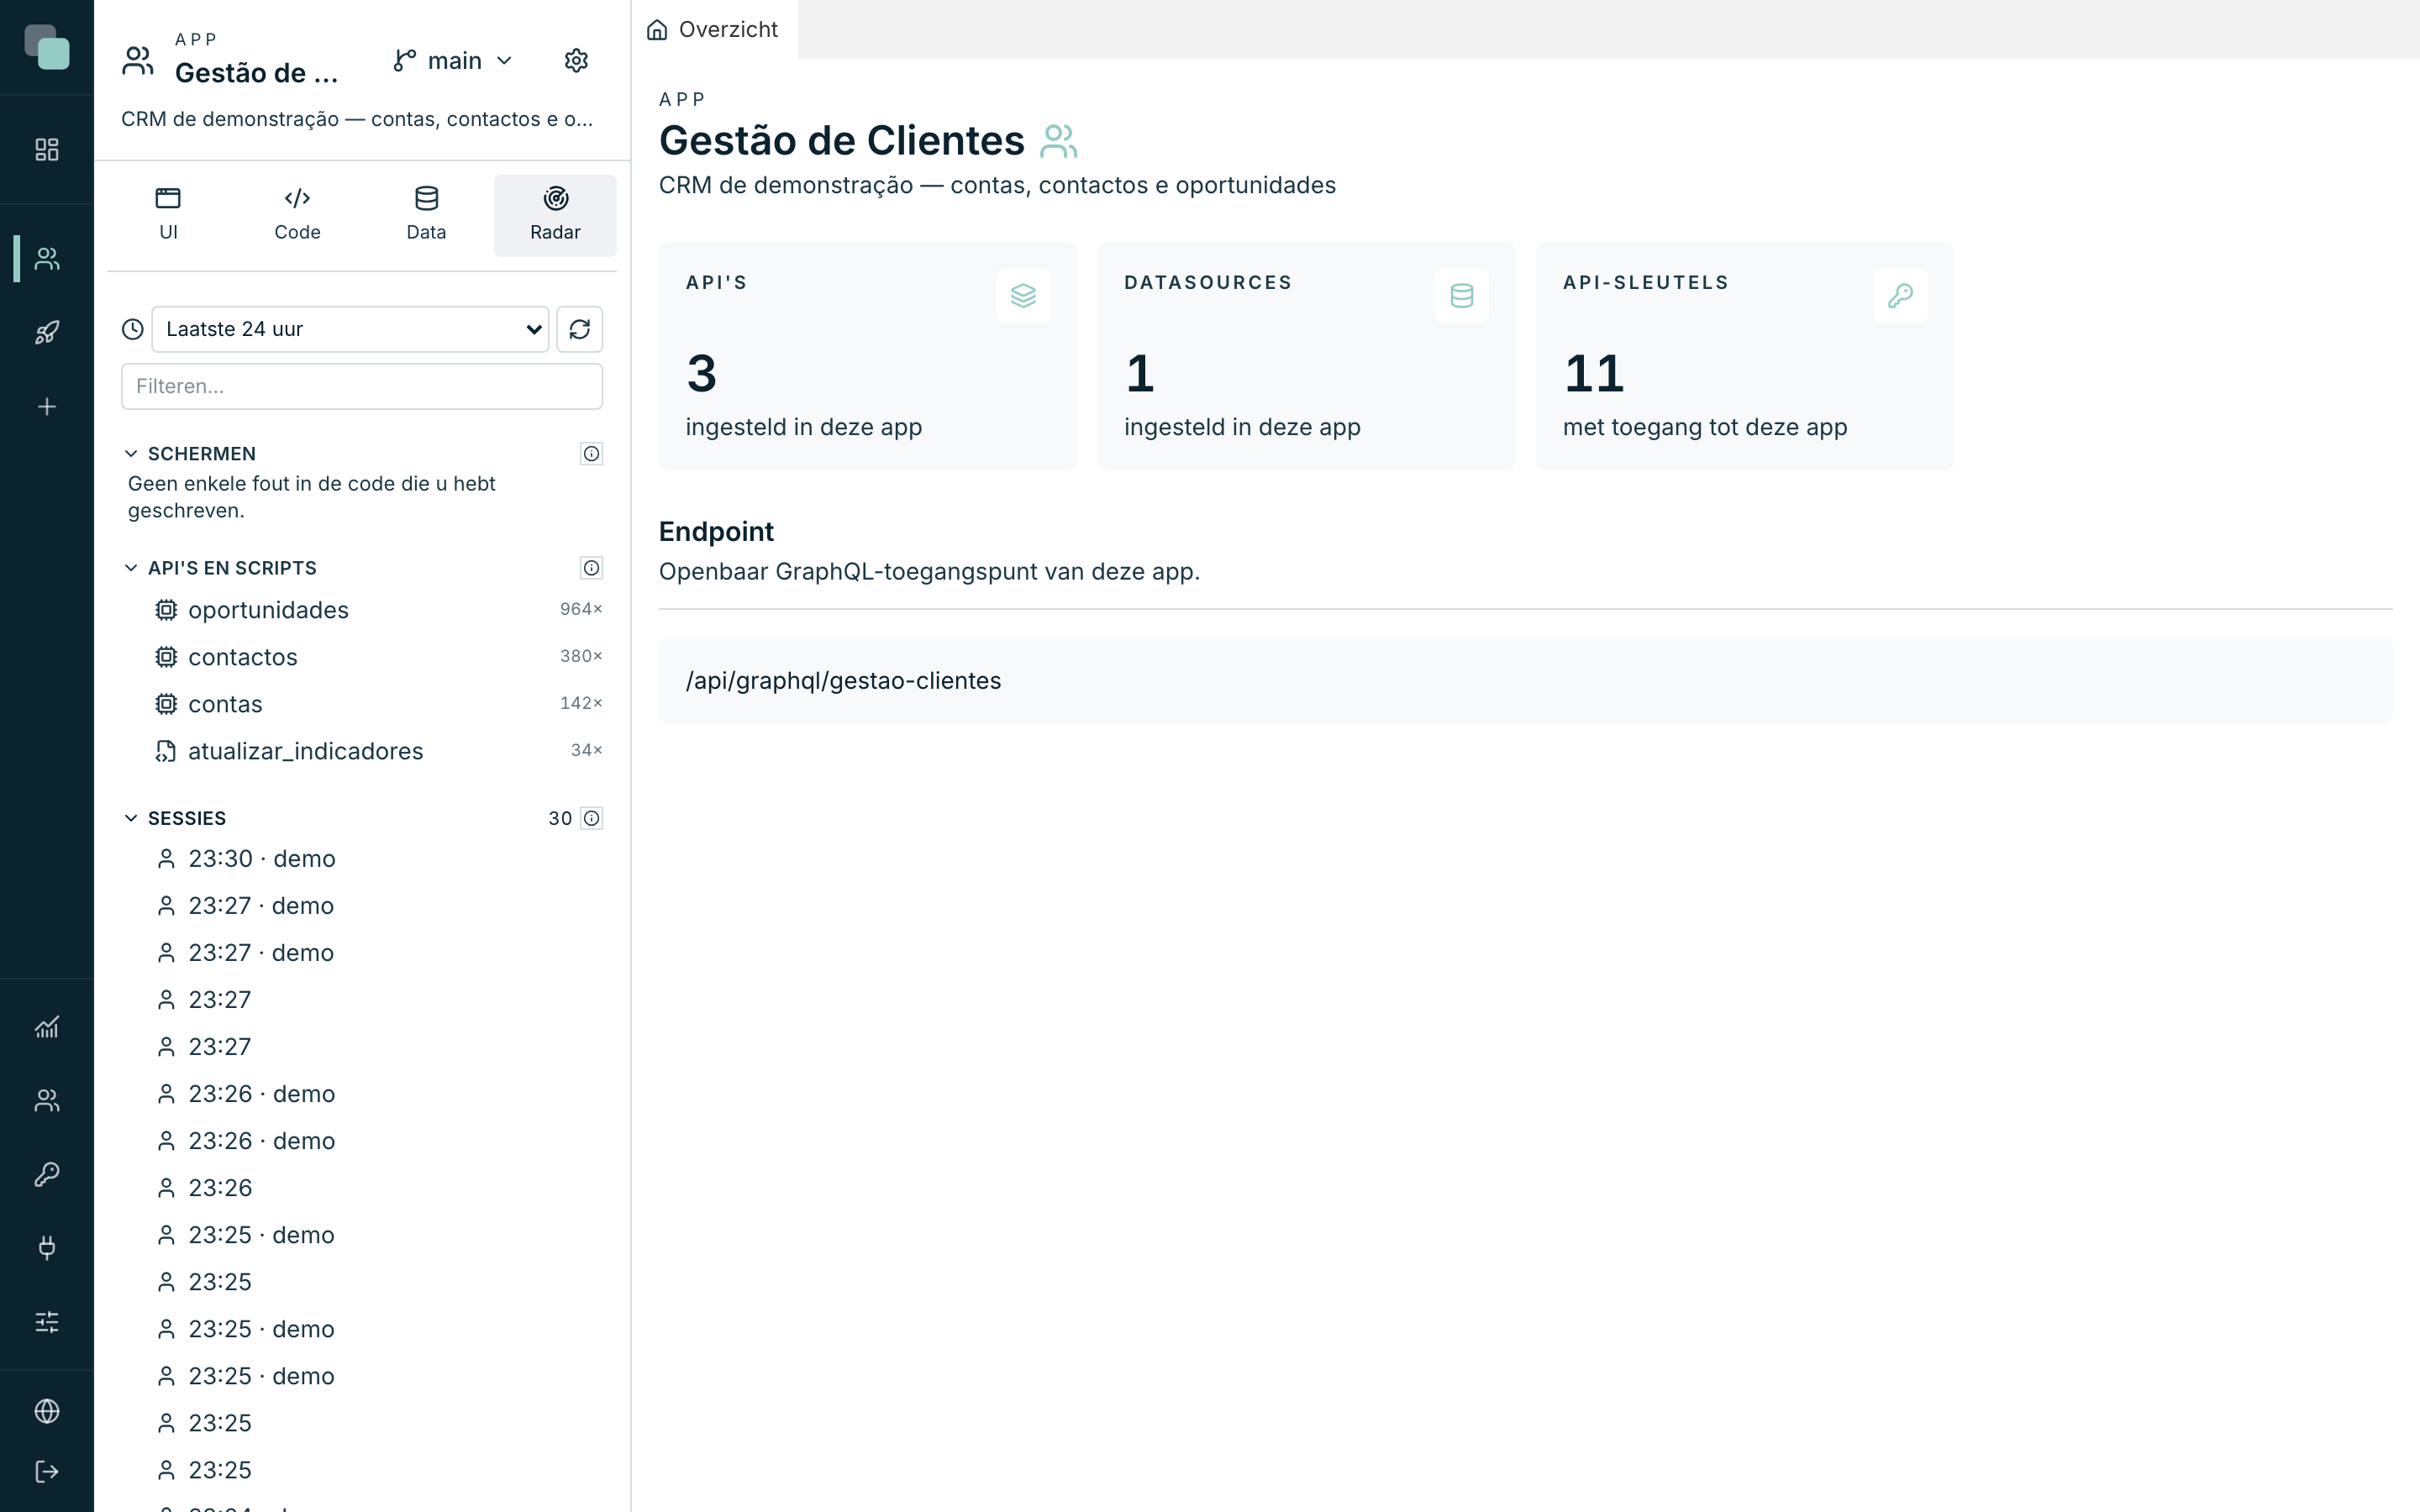Show info for SESSIES section
Screen dimensions: 2420x1512
[x=592, y=818]
